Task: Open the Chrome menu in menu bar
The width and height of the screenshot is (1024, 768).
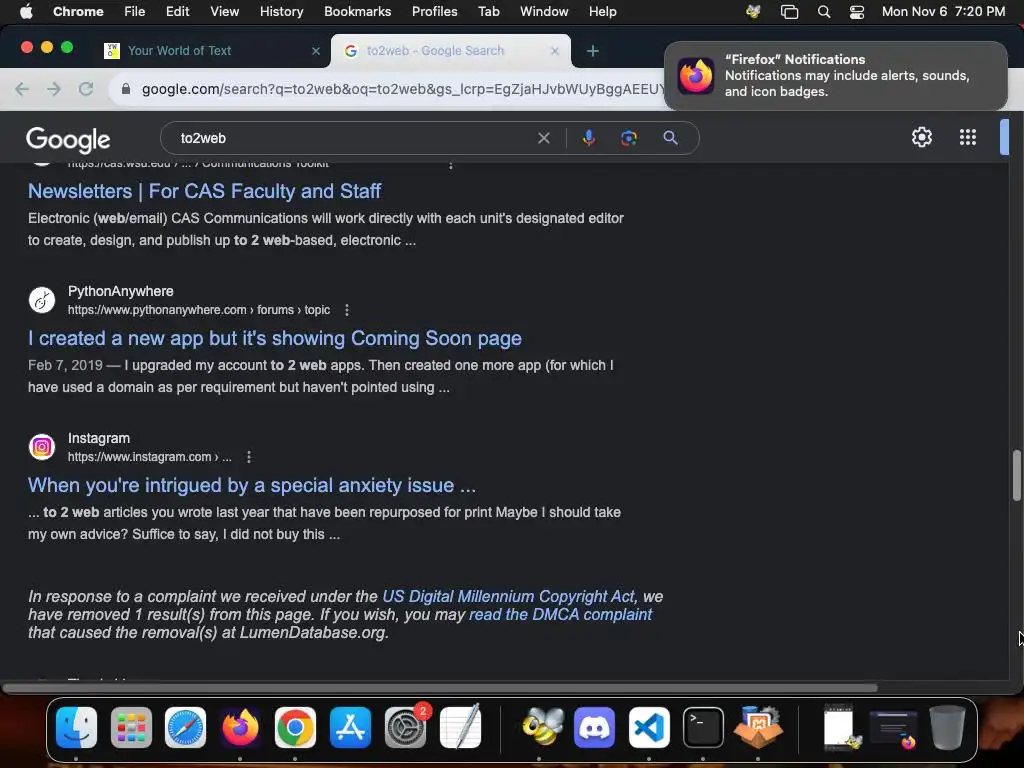Action: pos(78,11)
